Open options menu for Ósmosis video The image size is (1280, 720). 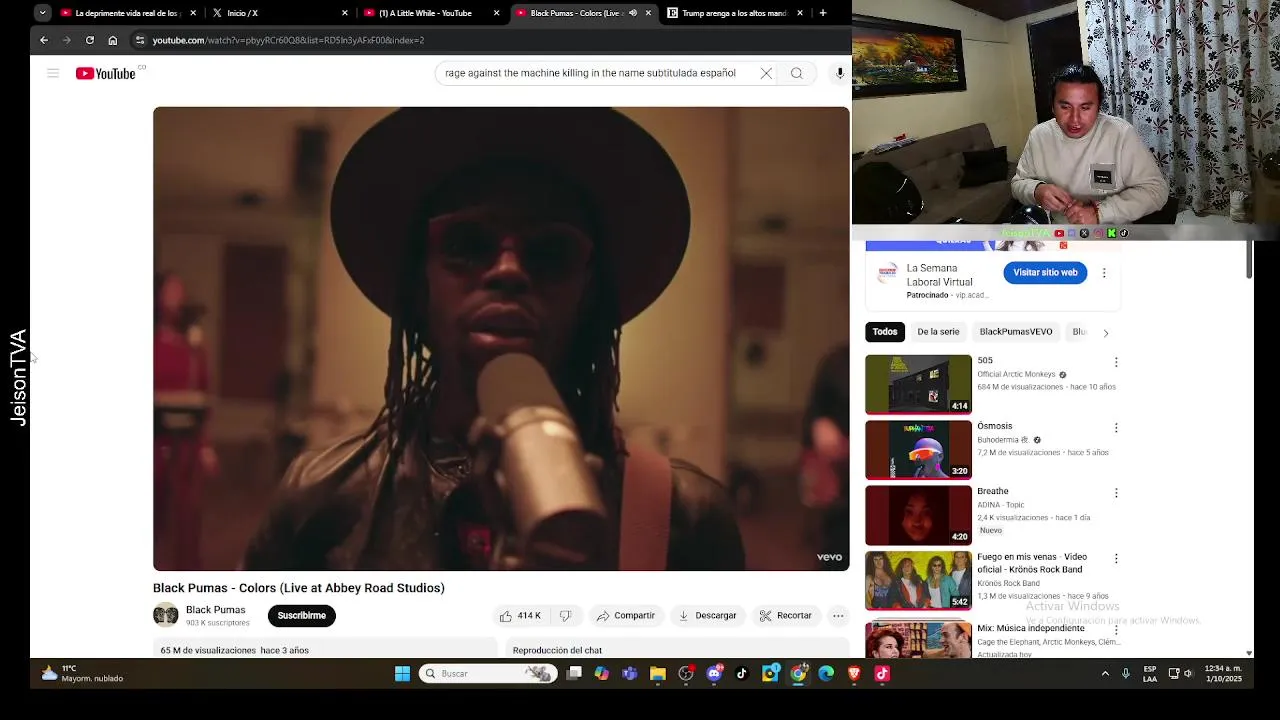(1116, 428)
